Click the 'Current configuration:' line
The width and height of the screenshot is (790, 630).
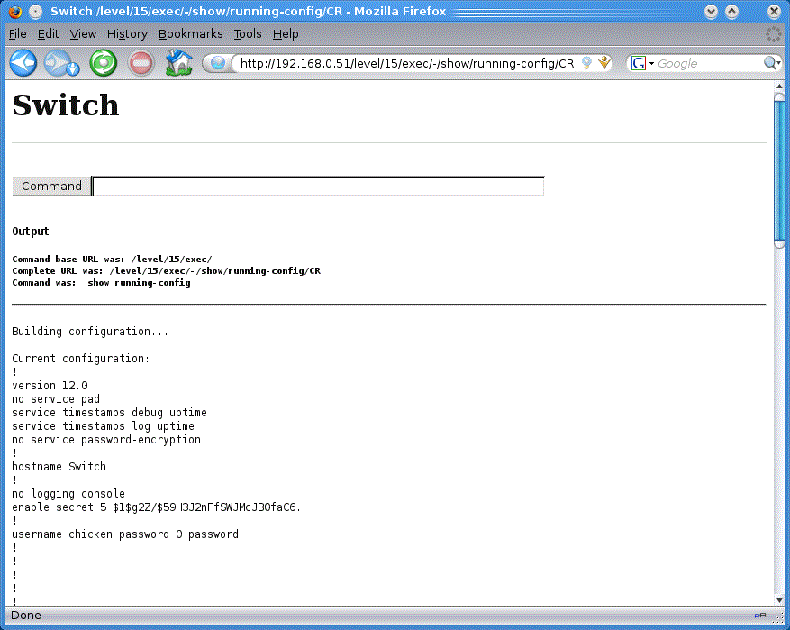pyautogui.click(x=81, y=358)
